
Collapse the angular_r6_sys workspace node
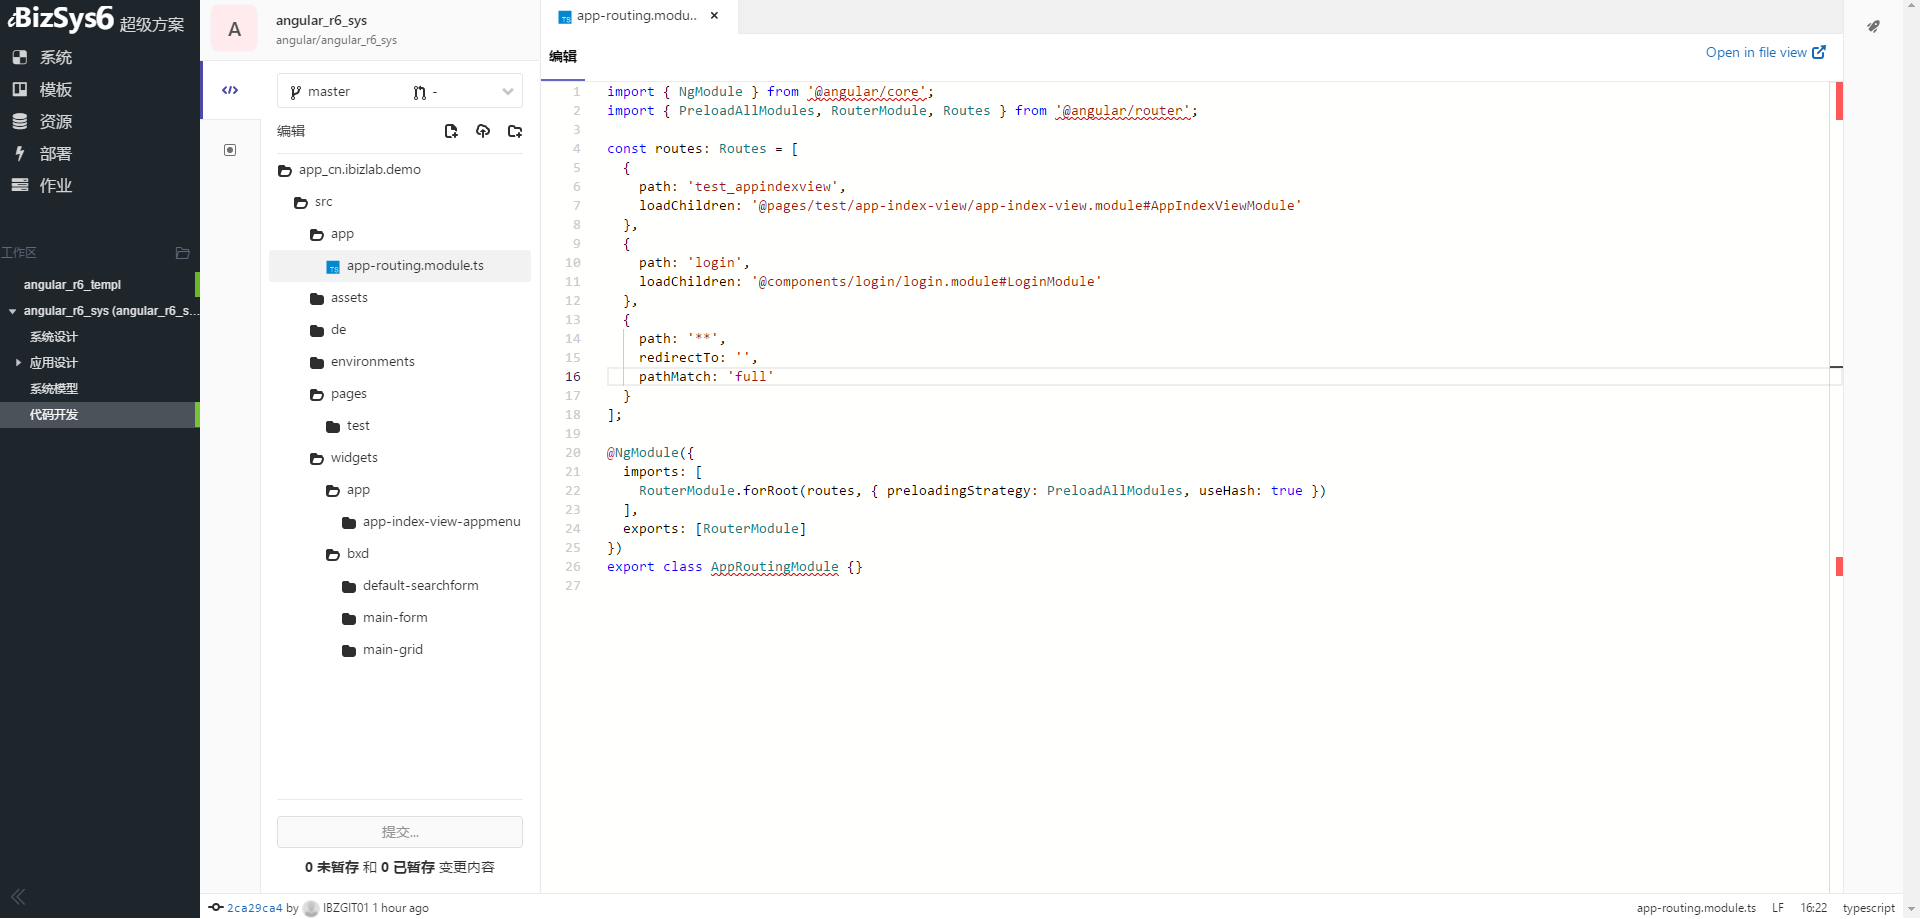[x=12, y=312]
